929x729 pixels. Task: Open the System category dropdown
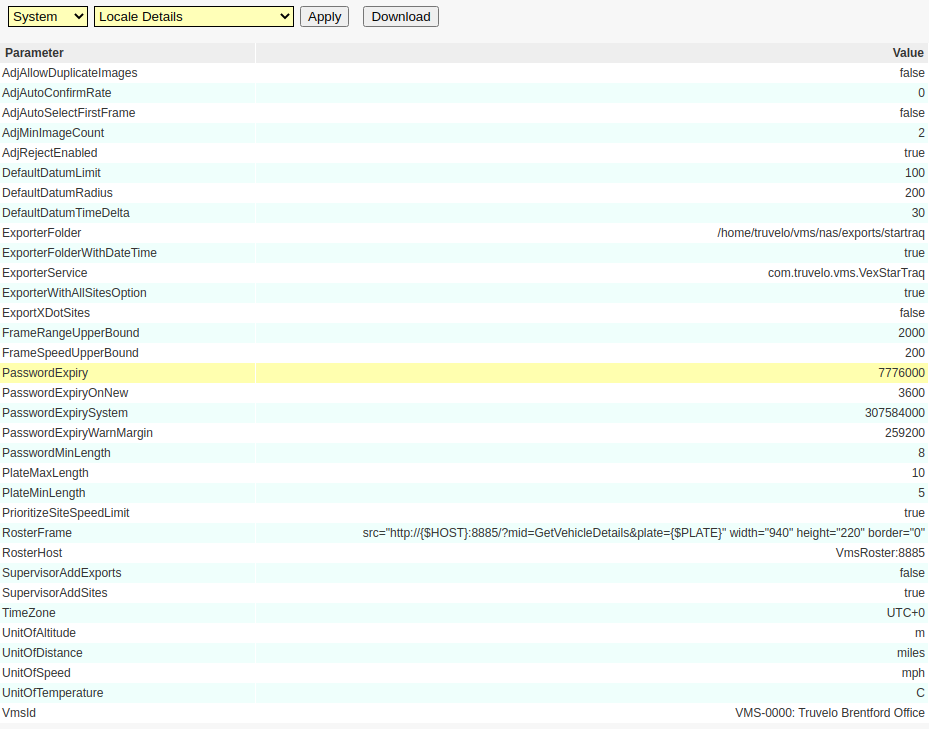(x=48, y=16)
